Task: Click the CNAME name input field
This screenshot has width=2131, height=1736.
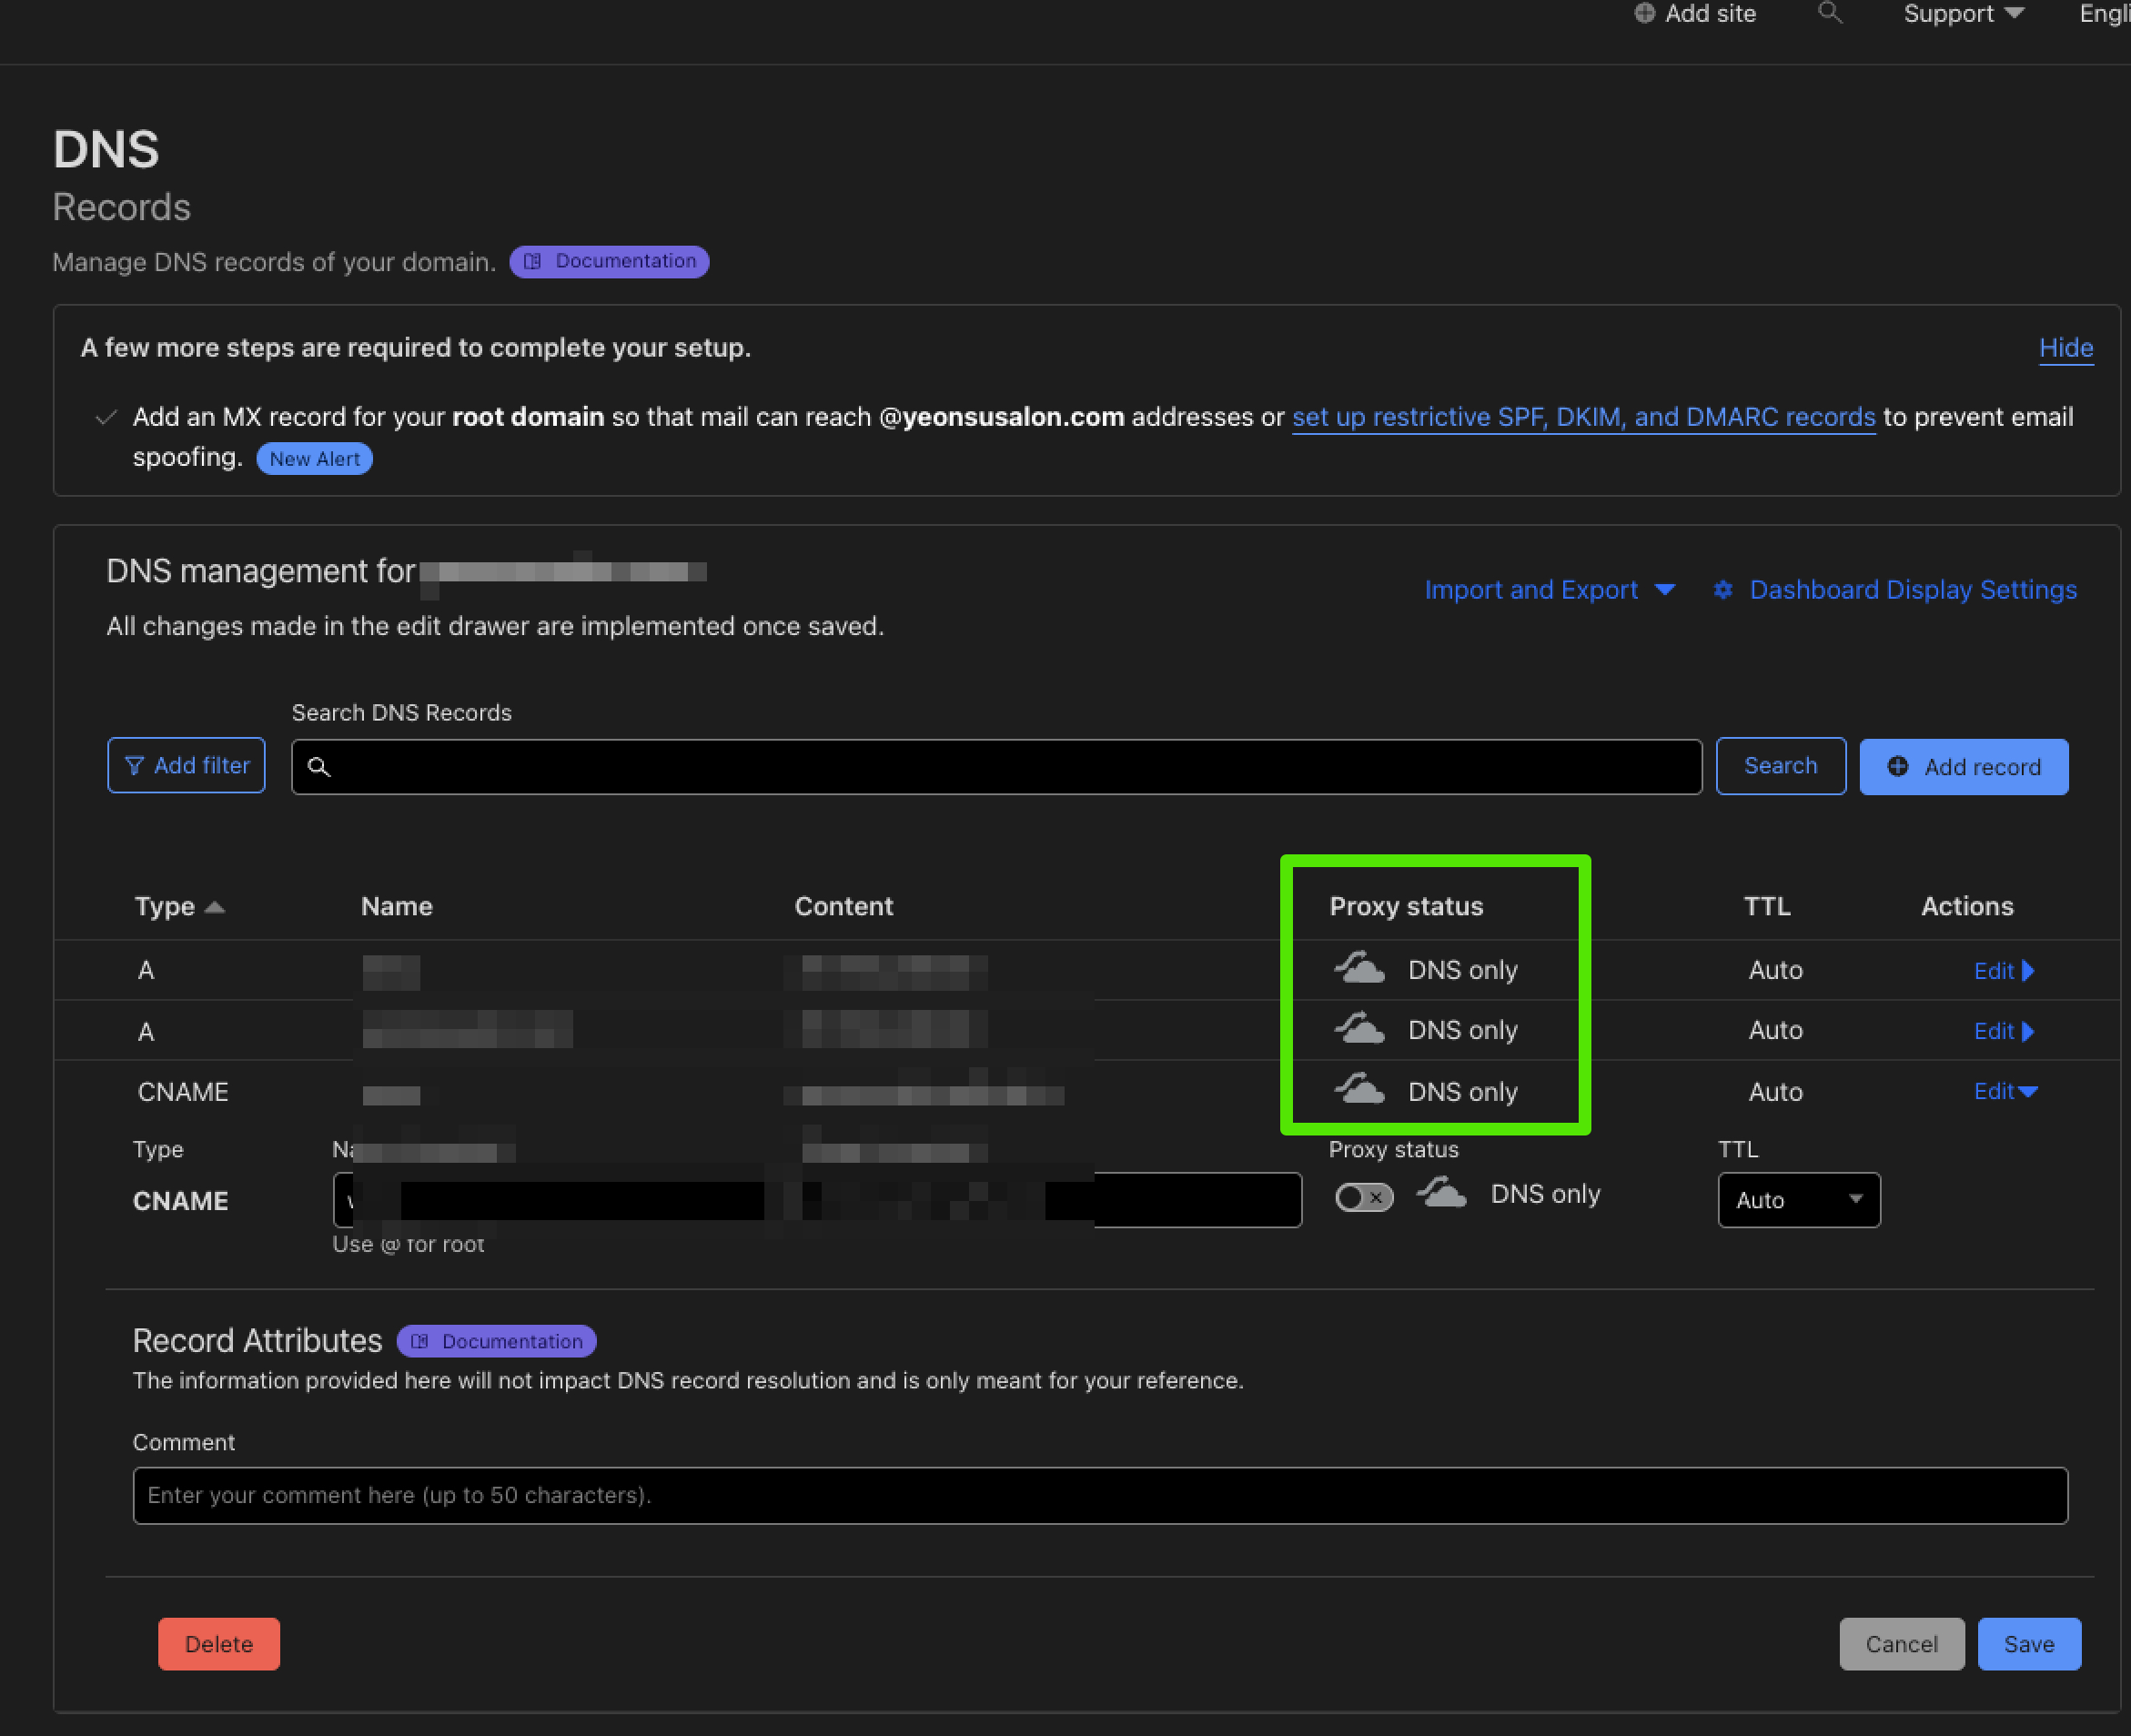Action: (x=816, y=1199)
